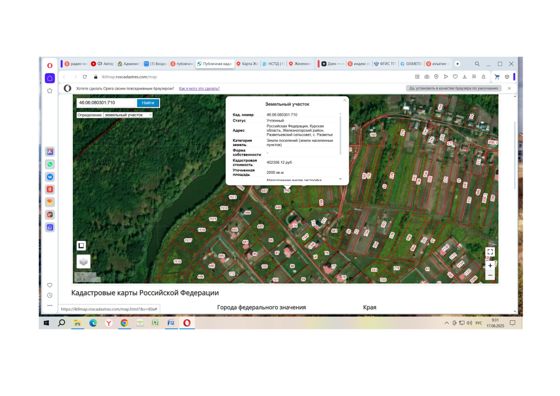The width and height of the screenshot is (560, 396).
Task: Zoom in the map with plus button
Action: coord(490,266)
